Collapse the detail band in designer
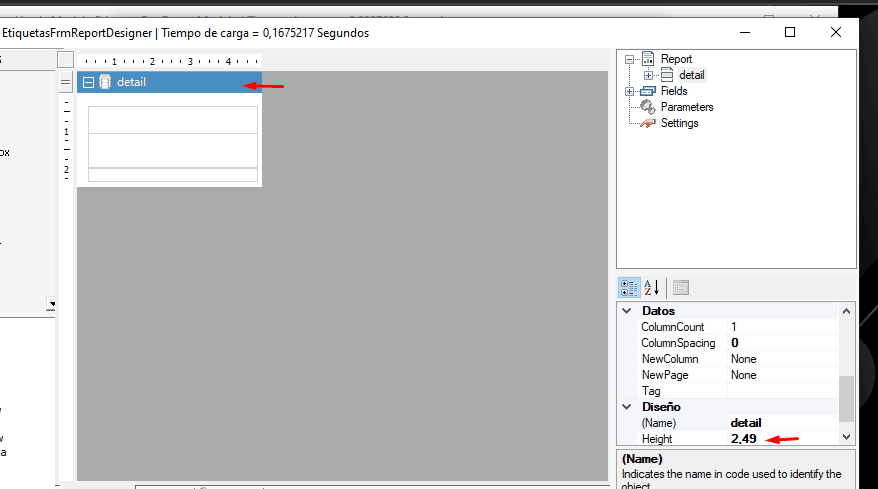The width and height of the screenshot is (878, 489). [89, 82]
